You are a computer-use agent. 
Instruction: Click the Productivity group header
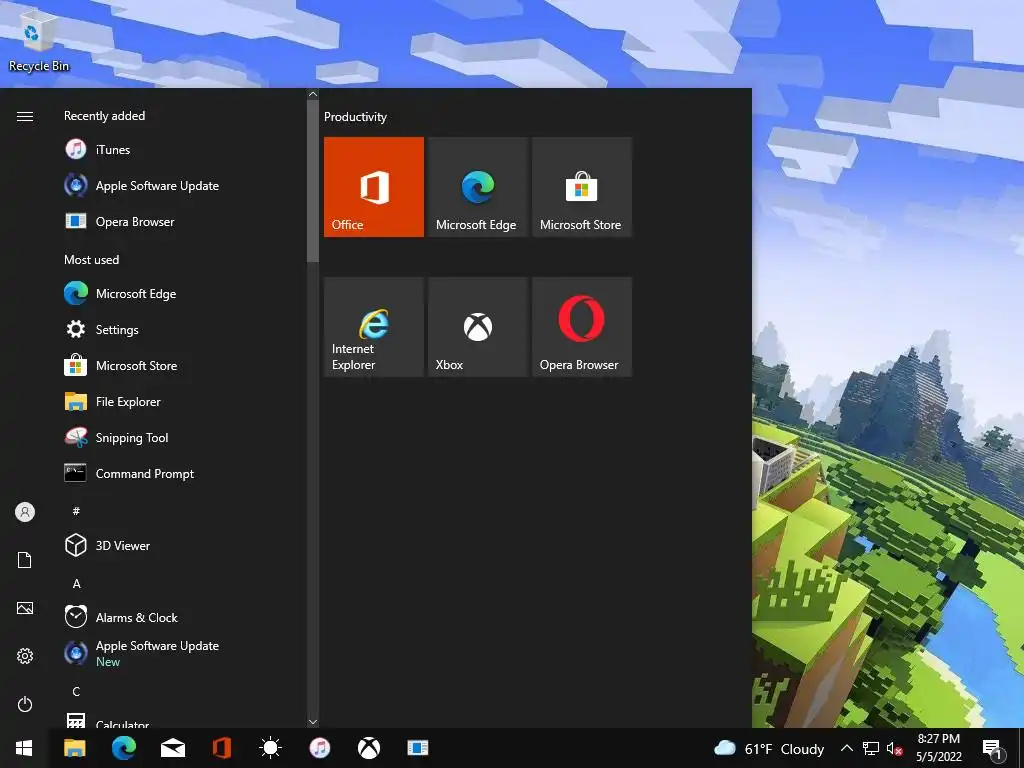(355, 117)
